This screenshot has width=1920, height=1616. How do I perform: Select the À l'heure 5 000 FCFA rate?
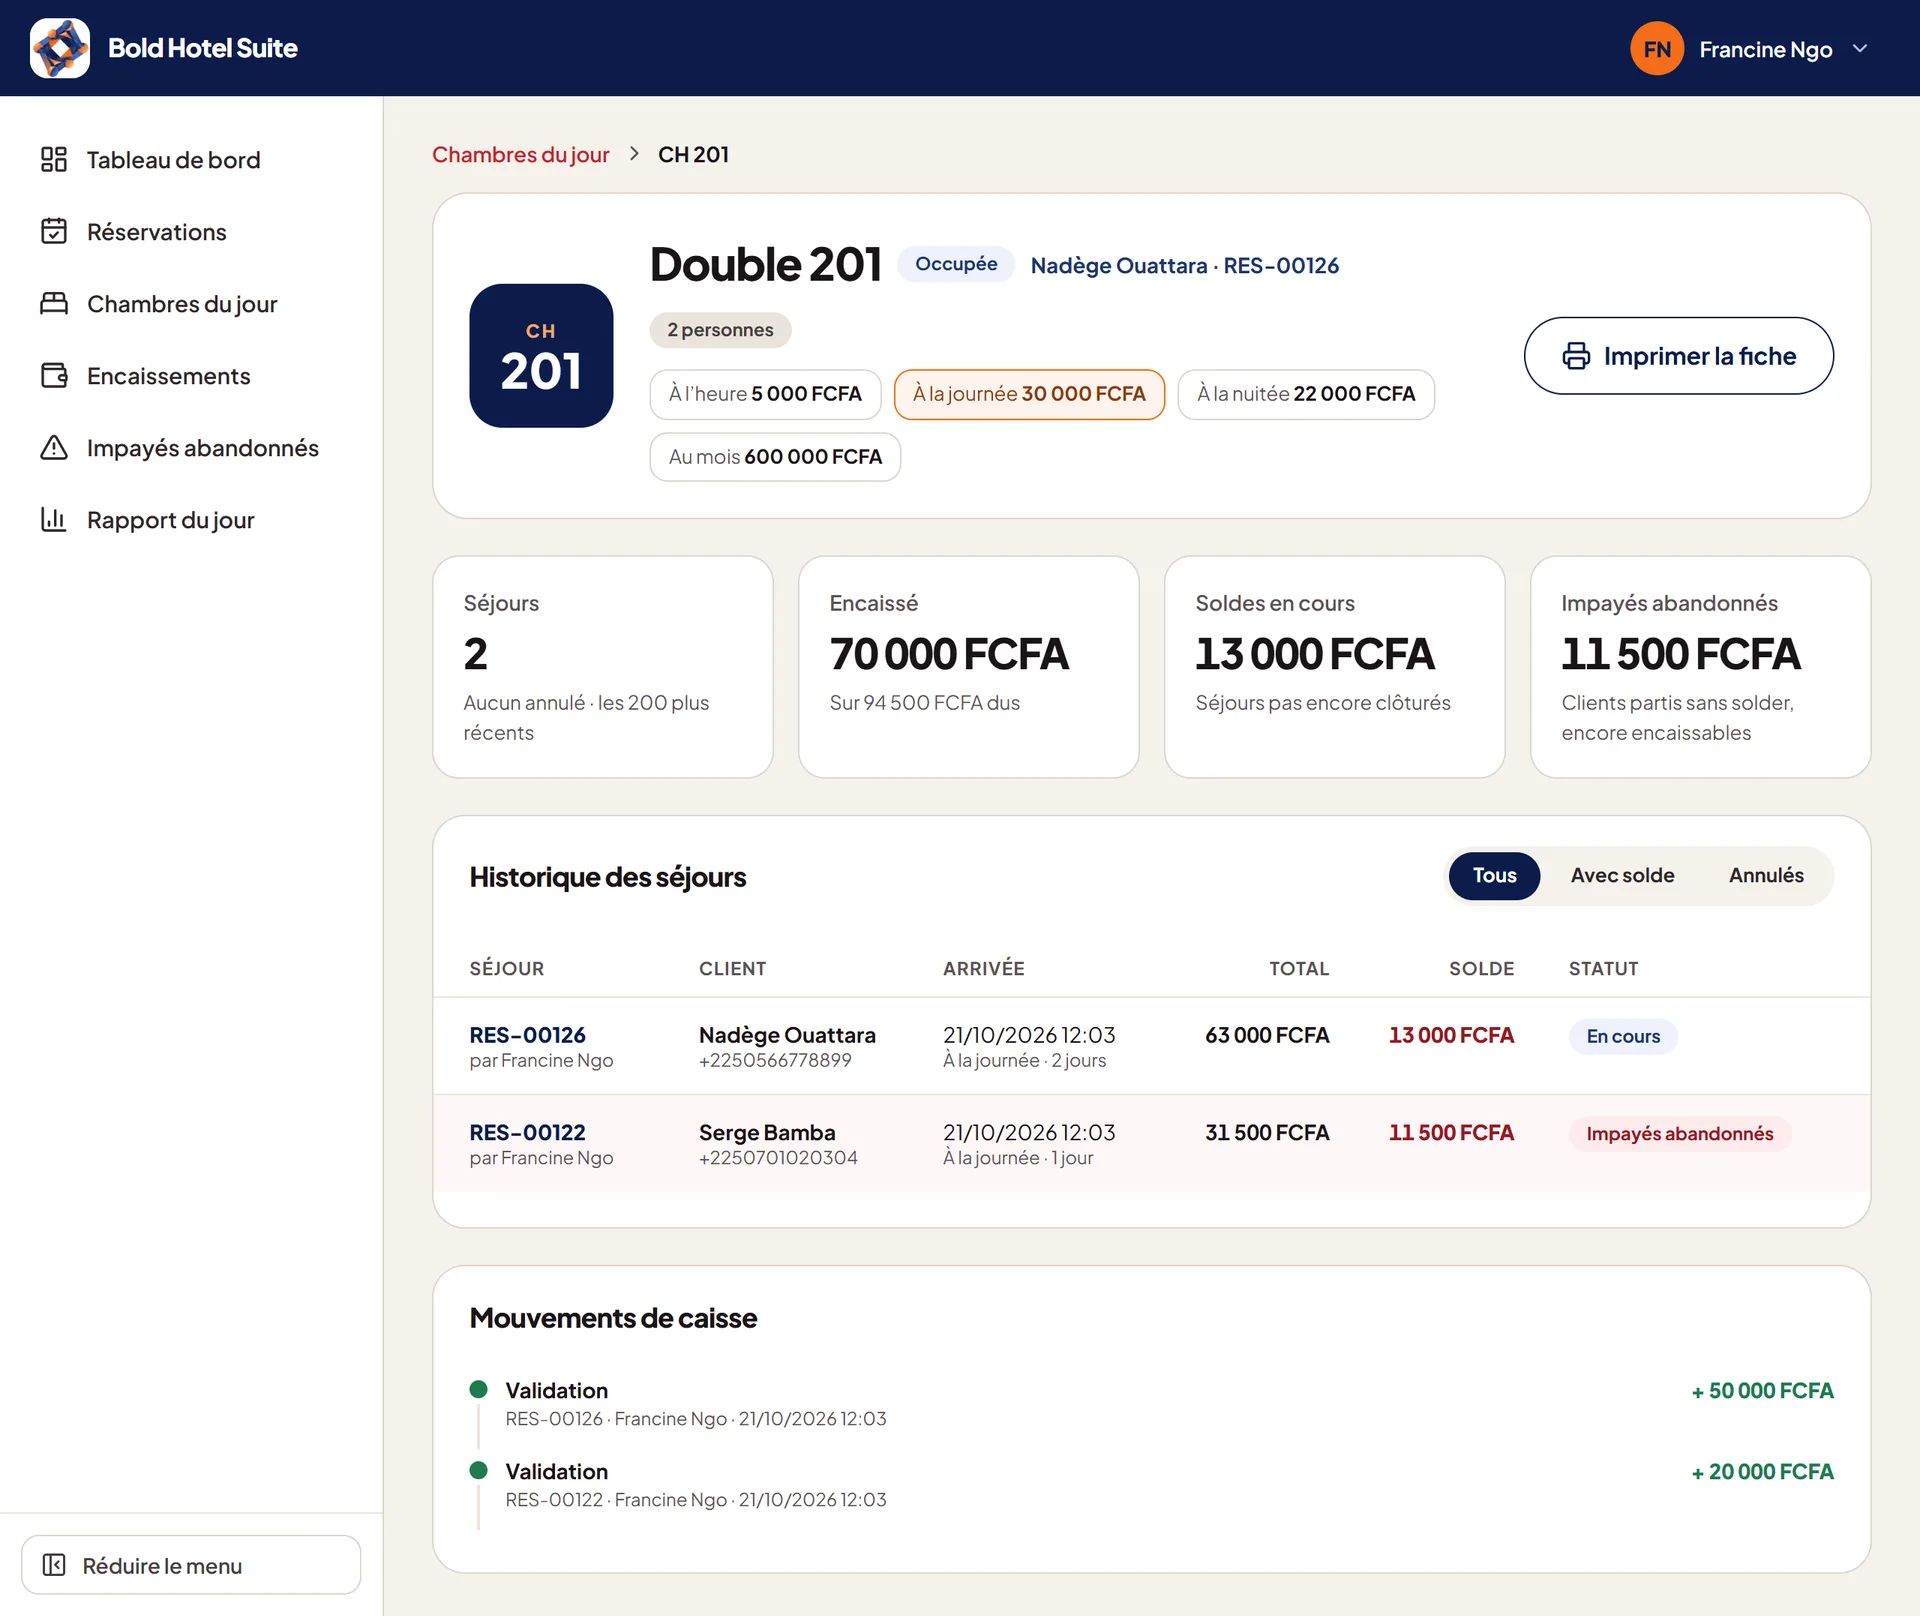click(765, 394)
